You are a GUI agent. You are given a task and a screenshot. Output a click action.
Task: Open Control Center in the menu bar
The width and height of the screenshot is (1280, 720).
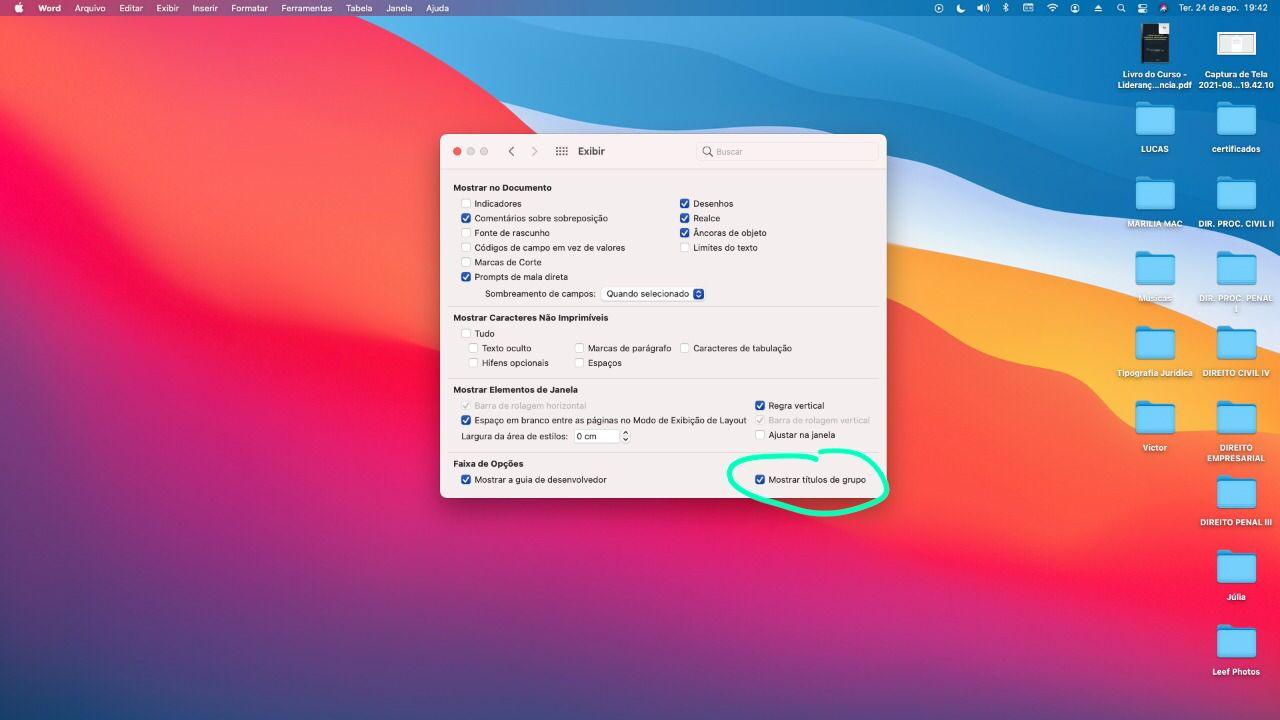coord(1142,8)
